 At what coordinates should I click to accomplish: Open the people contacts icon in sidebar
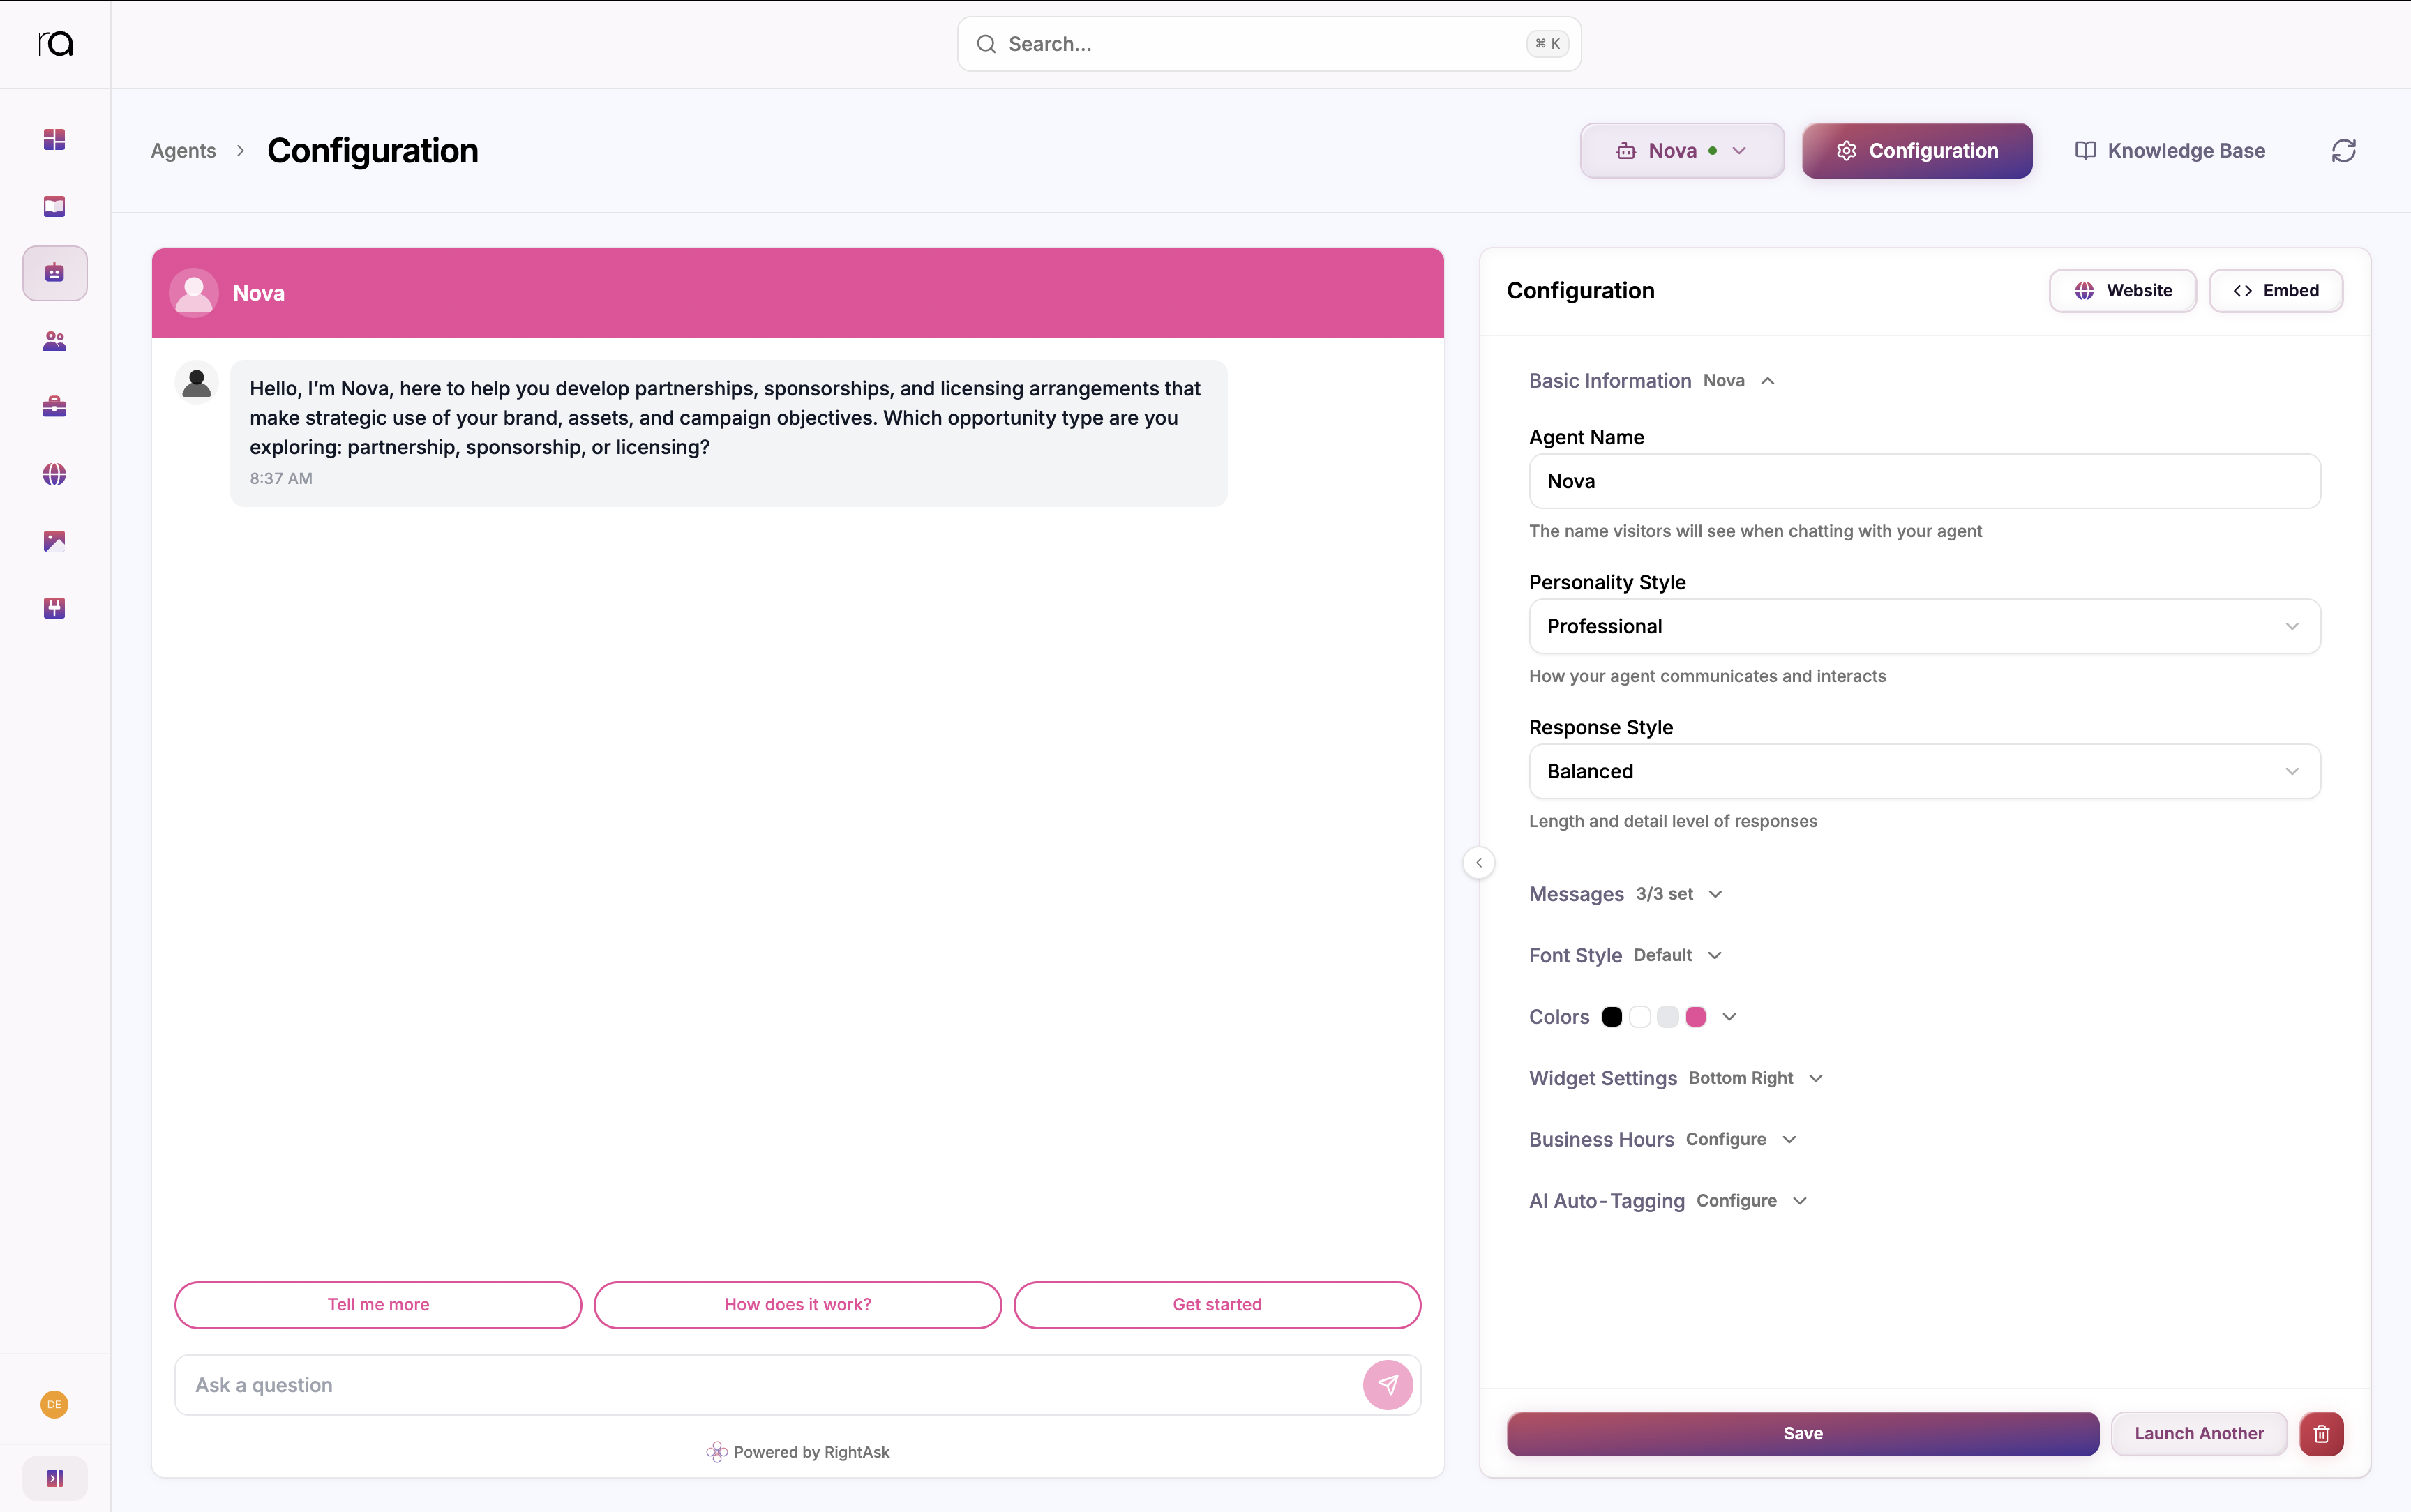(54, 341)
